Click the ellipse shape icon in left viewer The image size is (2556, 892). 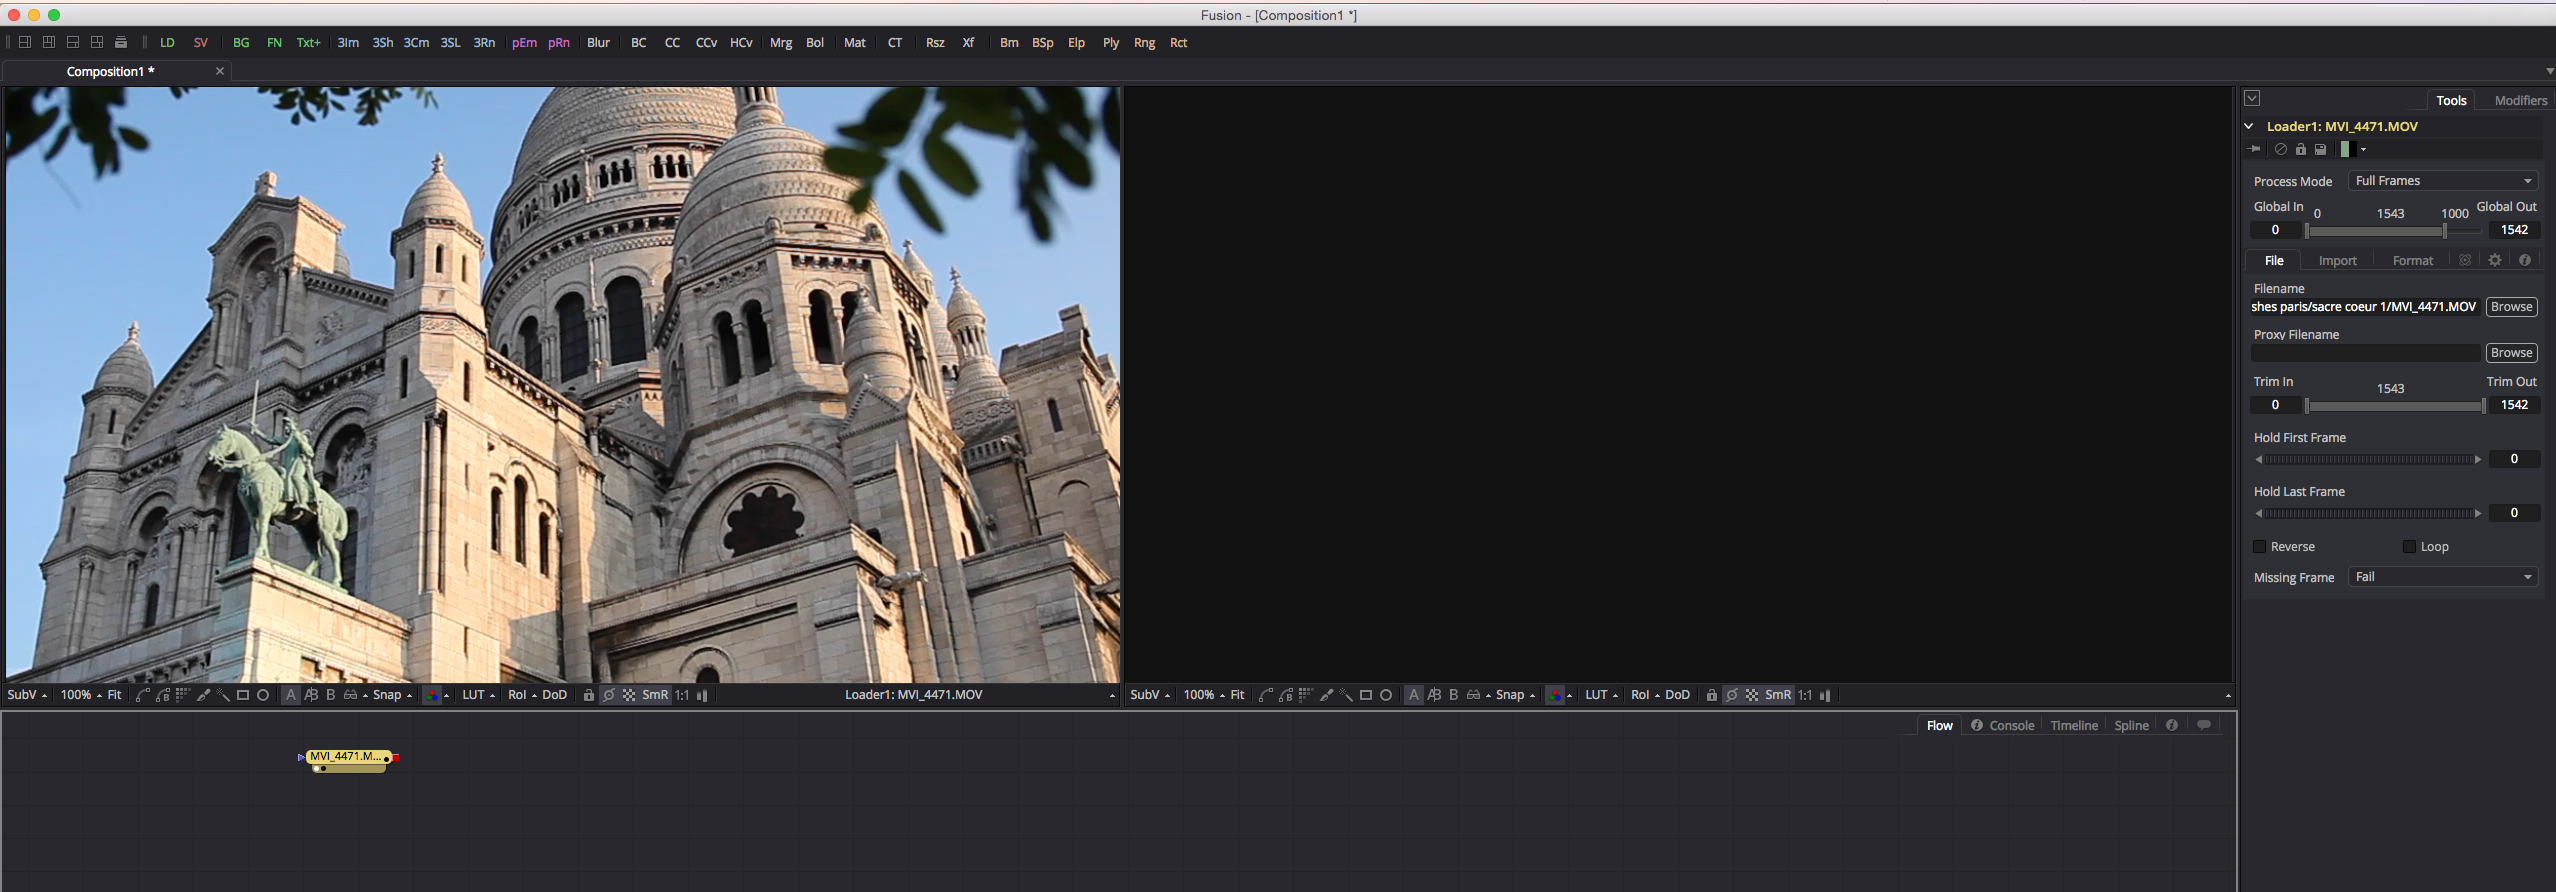[263, 695]
